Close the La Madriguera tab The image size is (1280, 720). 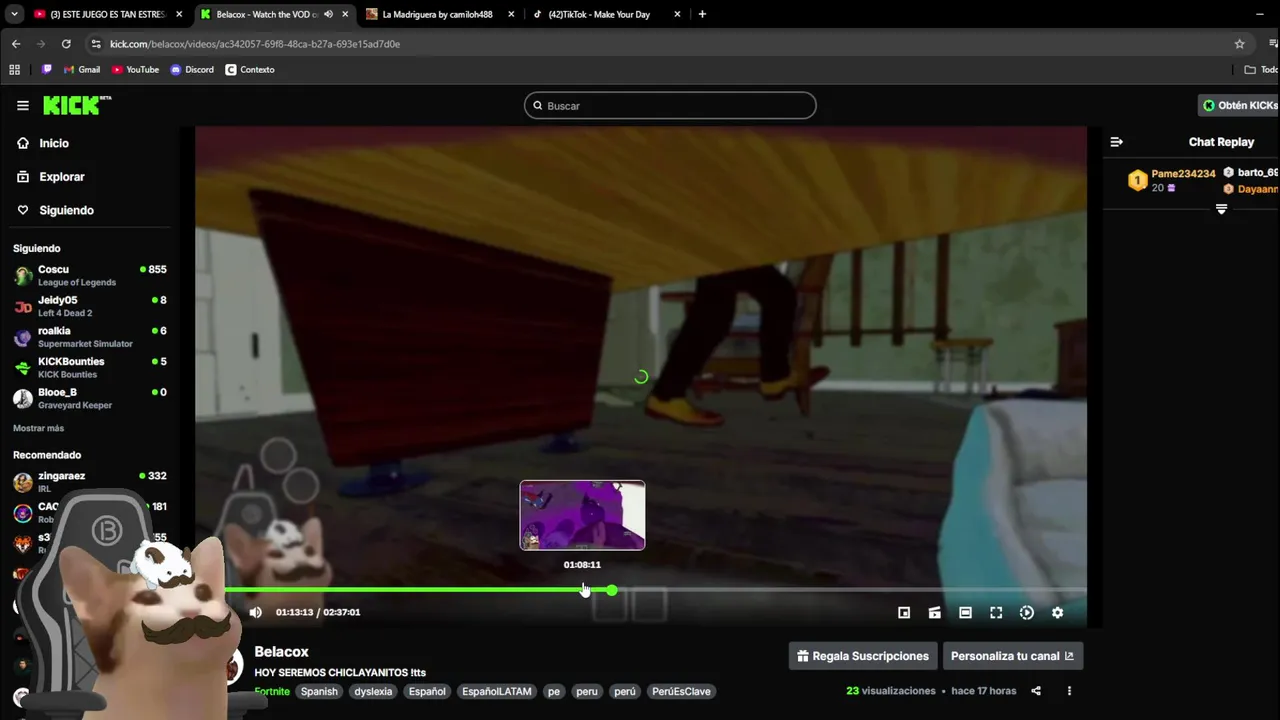(x=511, y=14)
